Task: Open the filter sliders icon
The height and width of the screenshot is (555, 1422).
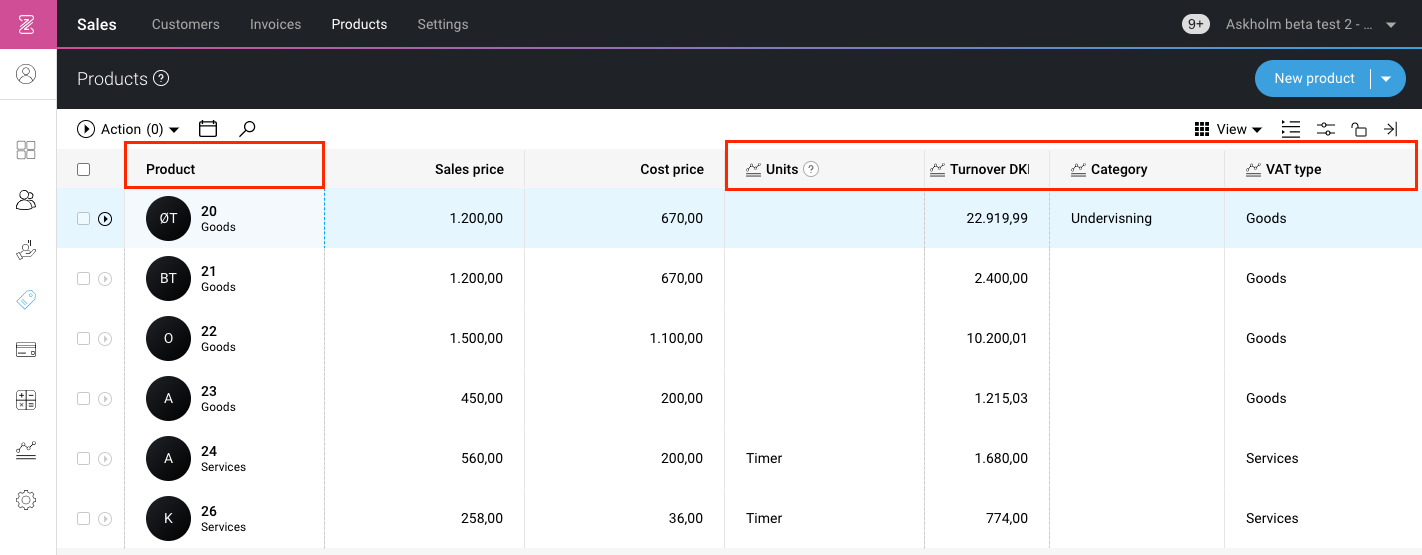Action: coord(1326,128)
